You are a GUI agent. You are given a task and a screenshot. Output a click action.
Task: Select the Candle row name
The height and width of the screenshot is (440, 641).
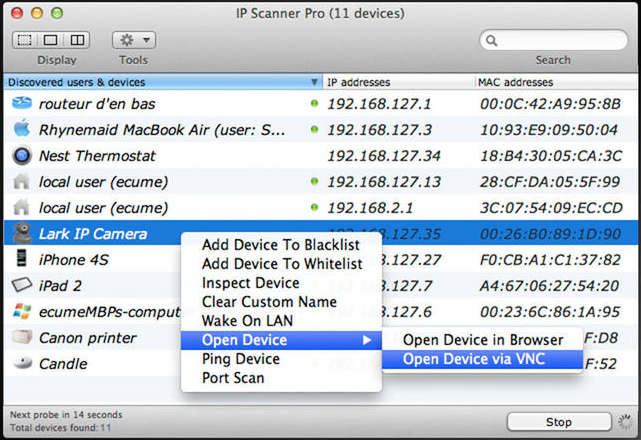click(x=63, y=364)
